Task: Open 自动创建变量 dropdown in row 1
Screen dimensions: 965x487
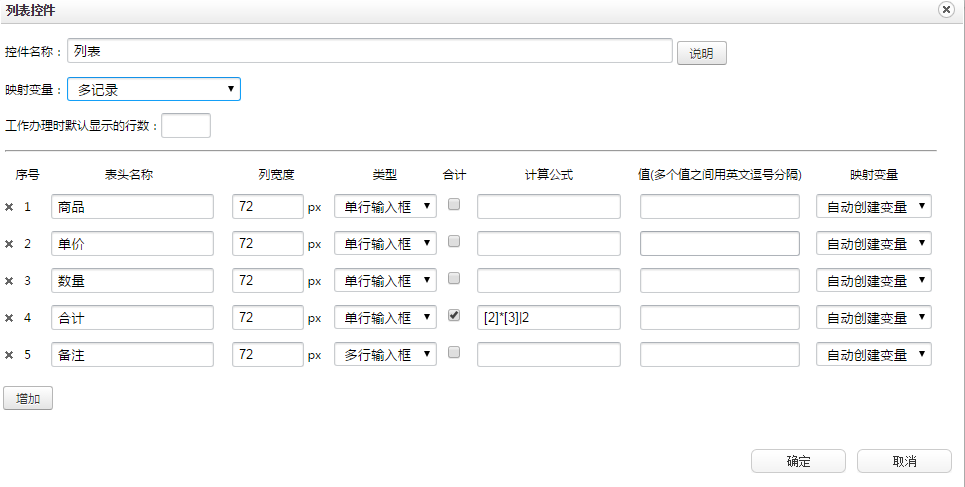Action: coord(874,207)
